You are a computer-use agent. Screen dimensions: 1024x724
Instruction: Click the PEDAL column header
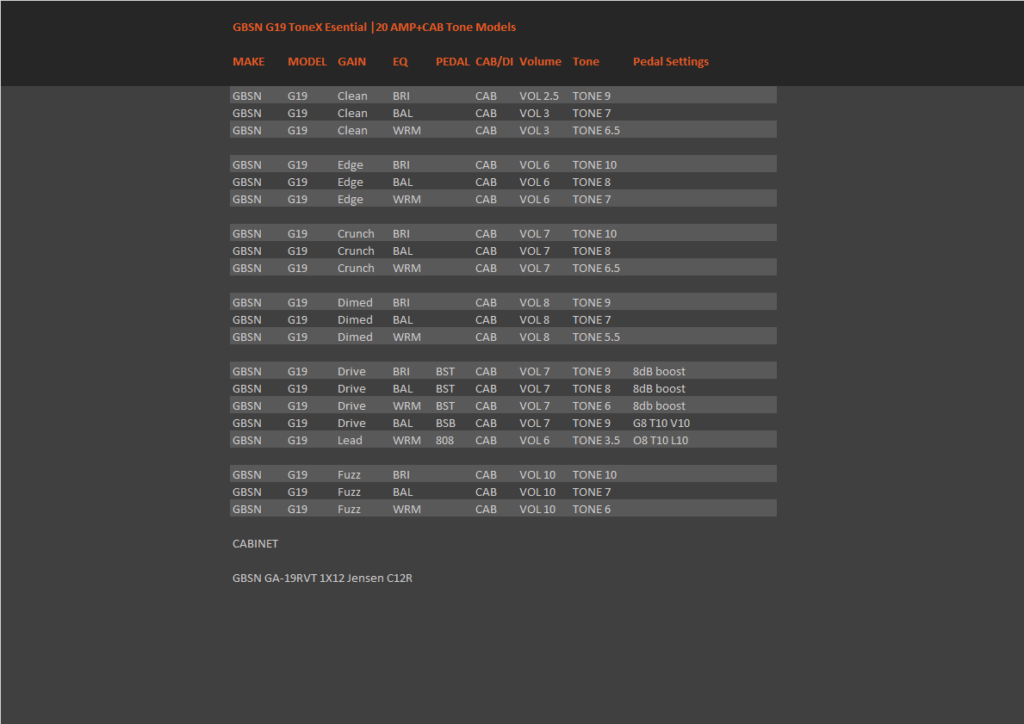(x=453, y=61)
